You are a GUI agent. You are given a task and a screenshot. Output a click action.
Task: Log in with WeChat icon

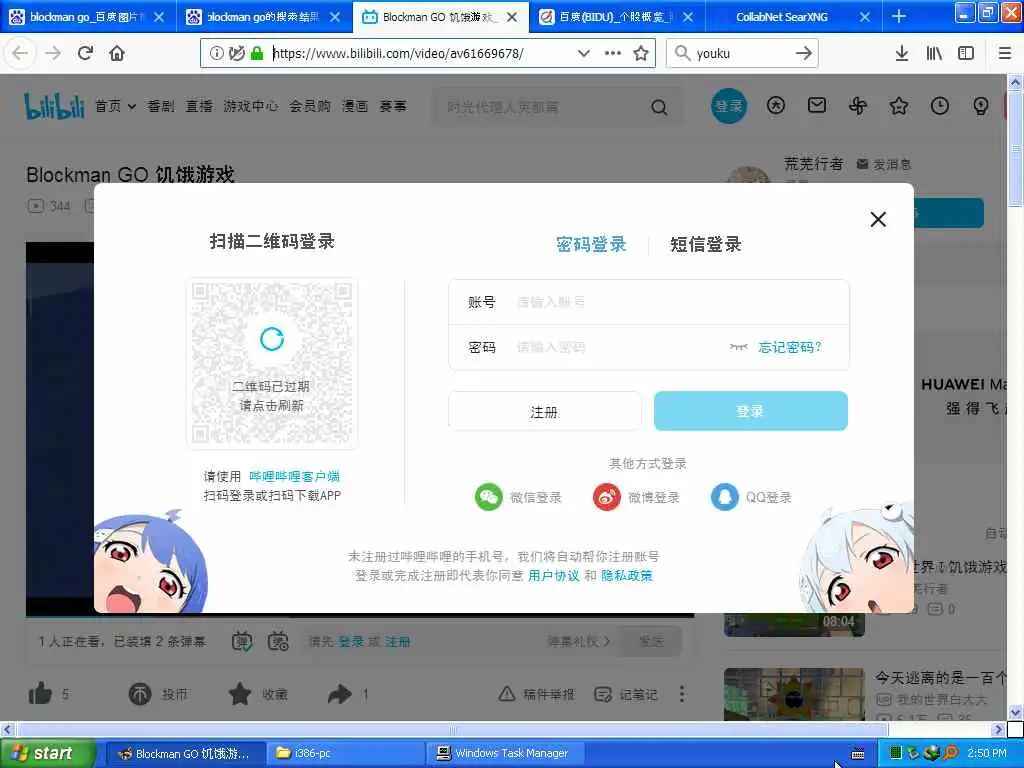tap(488, 497)
